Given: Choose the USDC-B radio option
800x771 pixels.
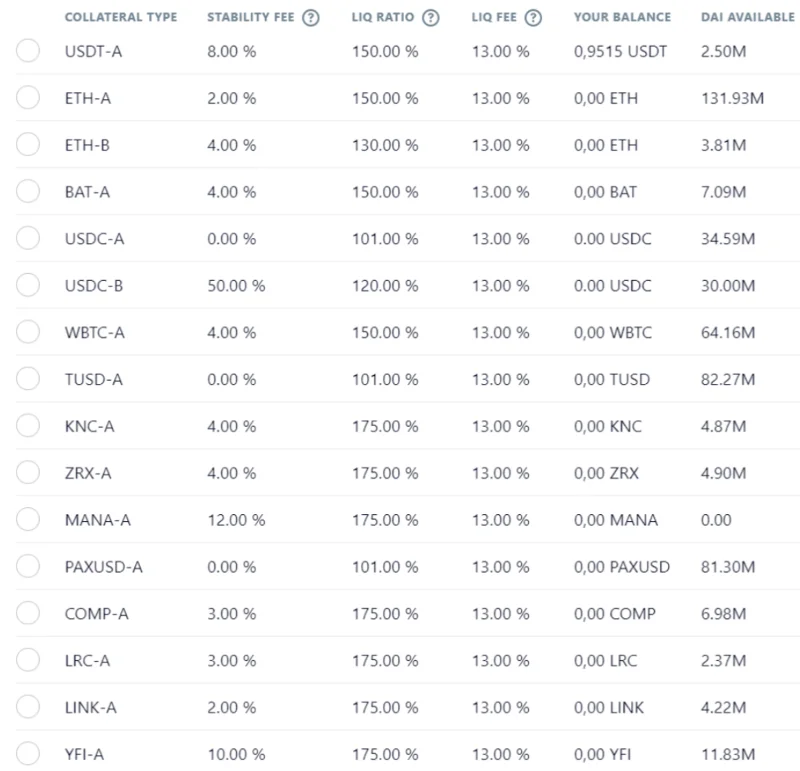Looking at the screenshot, I should pos(28,285).
